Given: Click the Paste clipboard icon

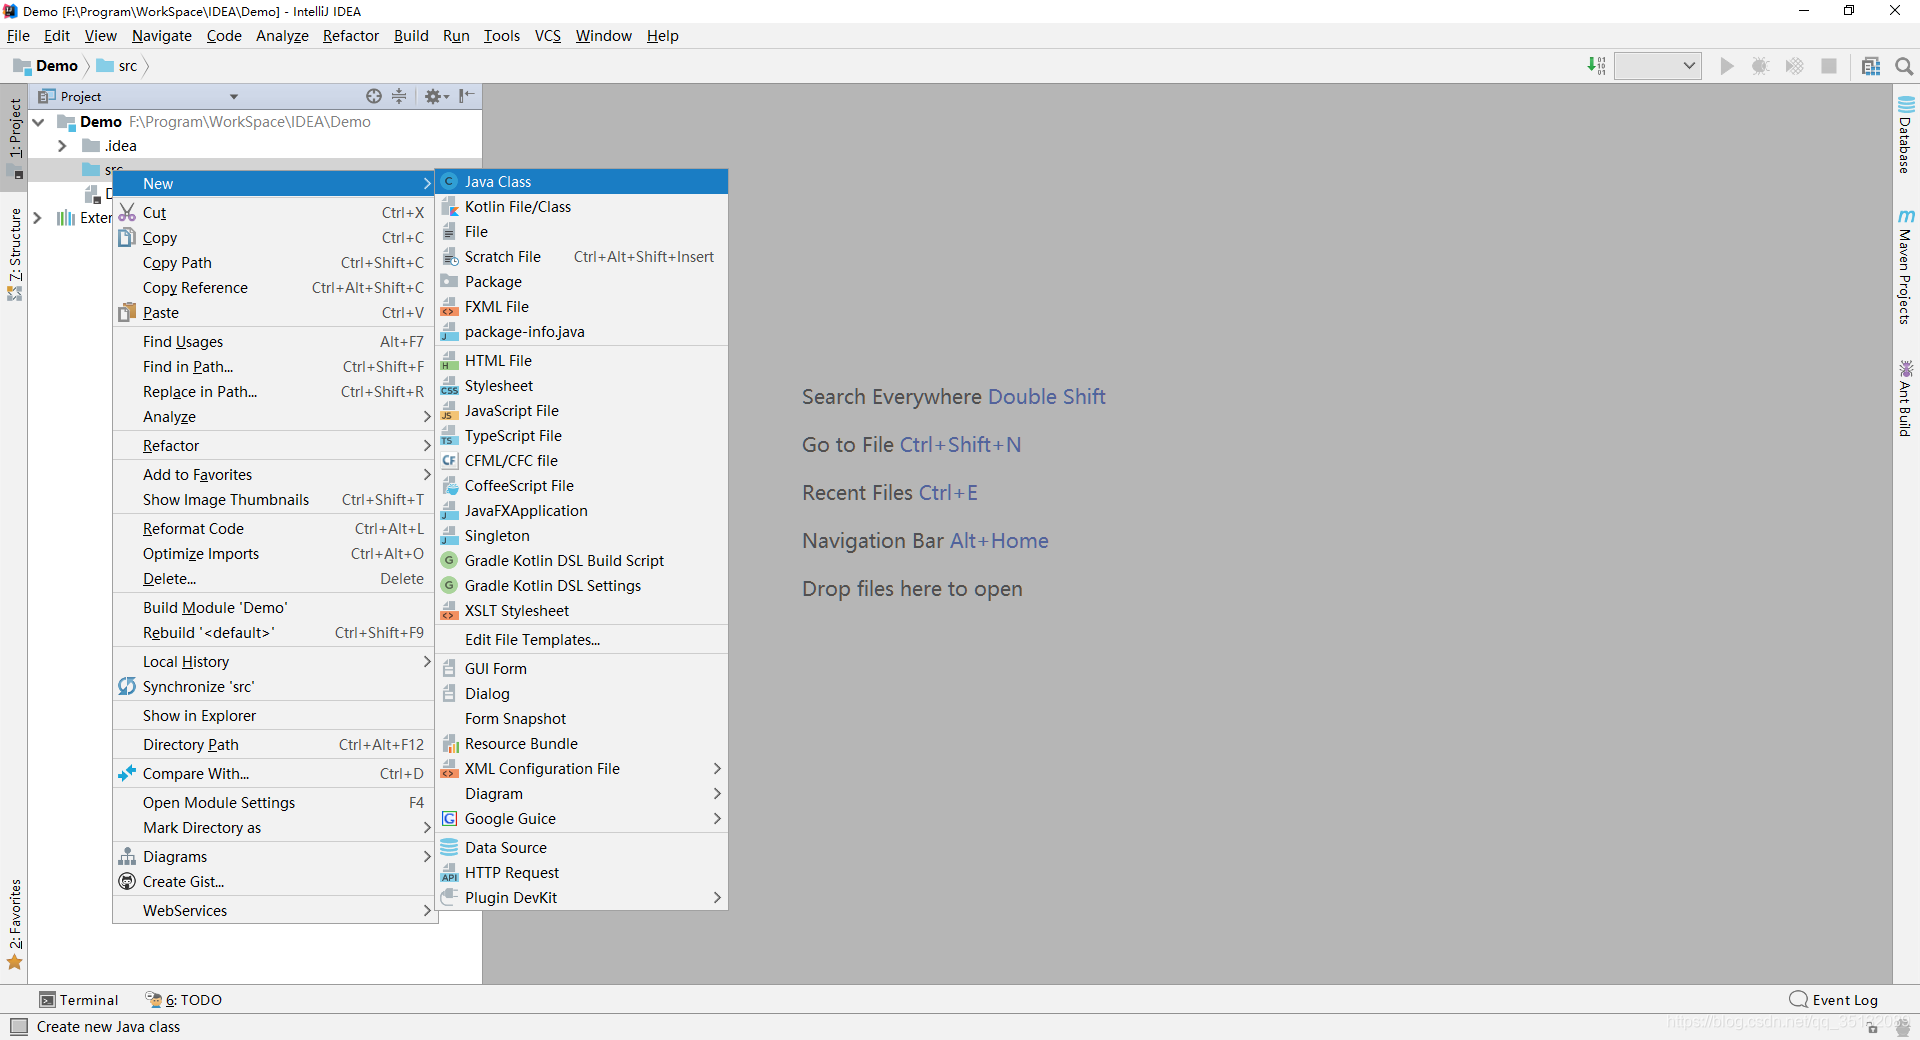Looking at the screenshot, I should tap(127, 313).
